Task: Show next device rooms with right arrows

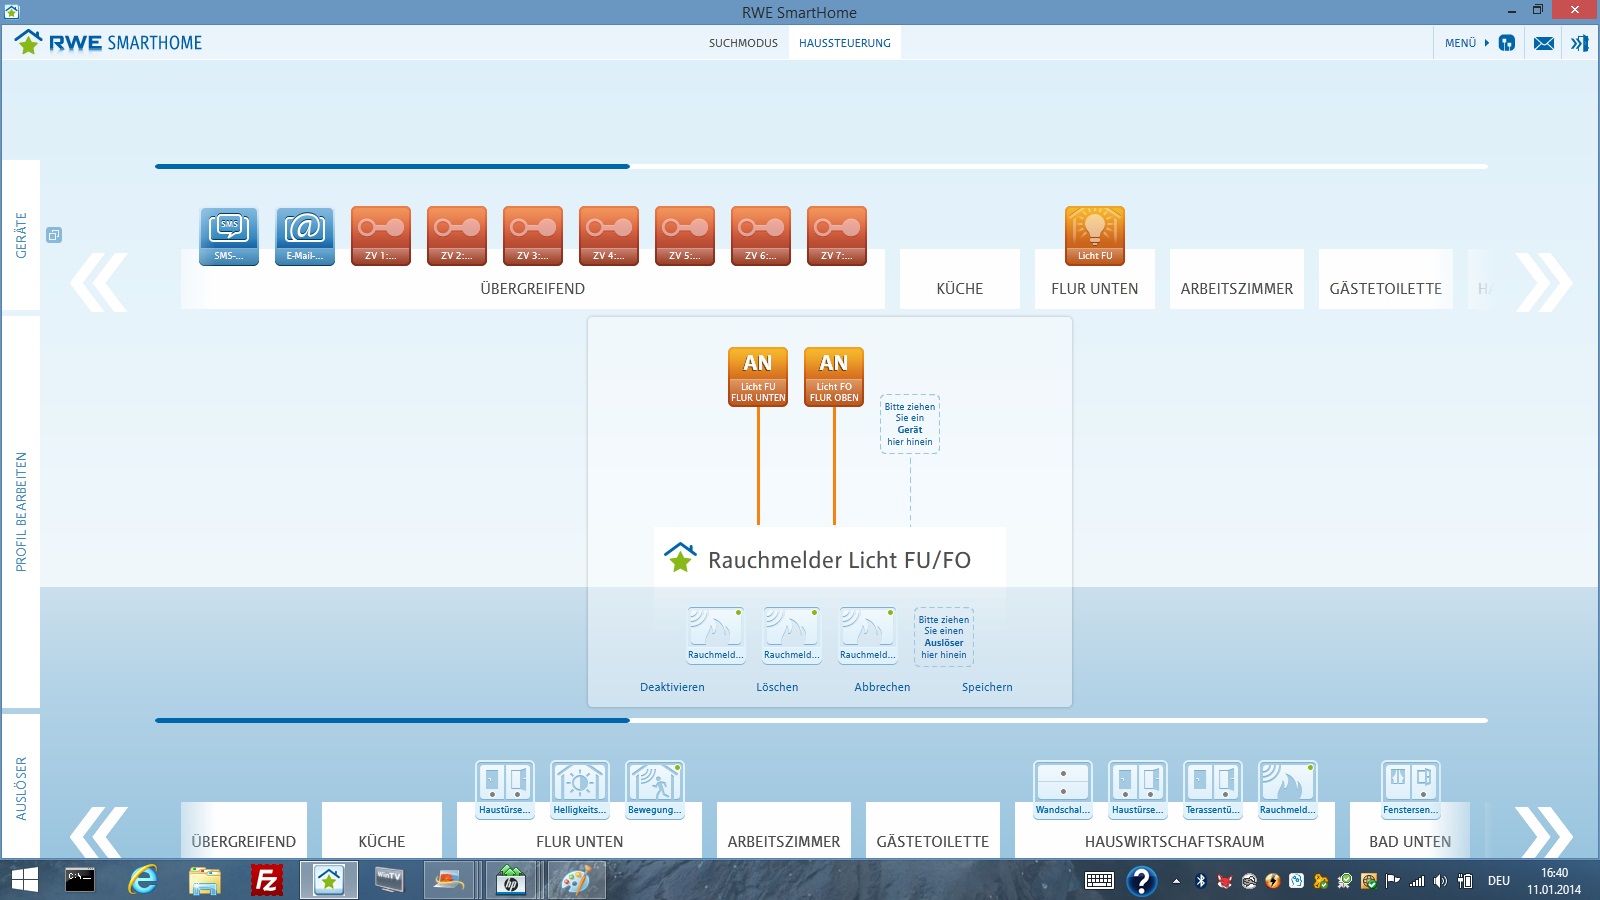Action: pos(1544,283)
